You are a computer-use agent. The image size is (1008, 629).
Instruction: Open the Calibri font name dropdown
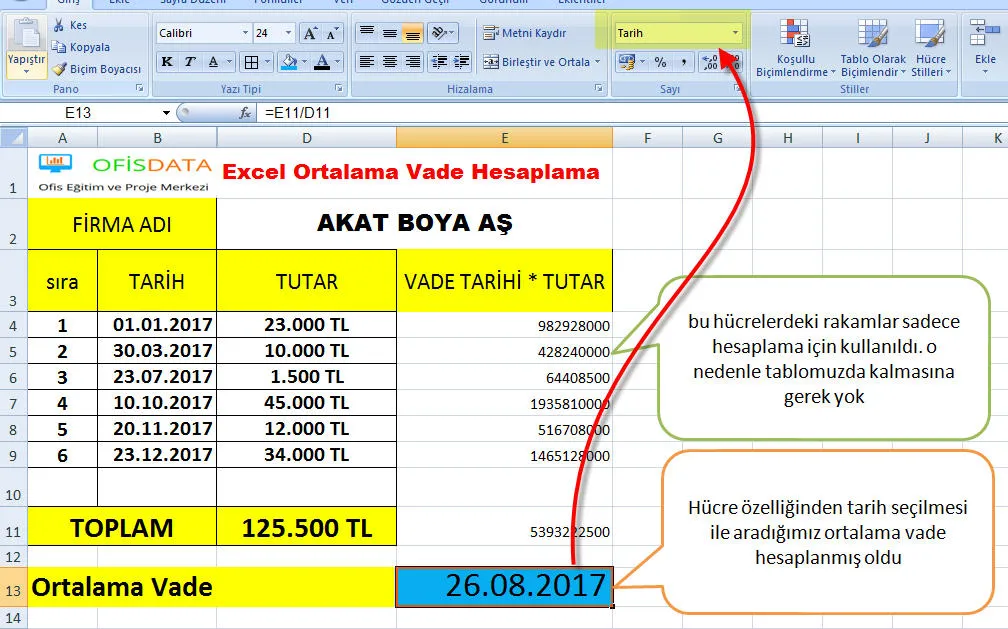(x=245, y=33)
